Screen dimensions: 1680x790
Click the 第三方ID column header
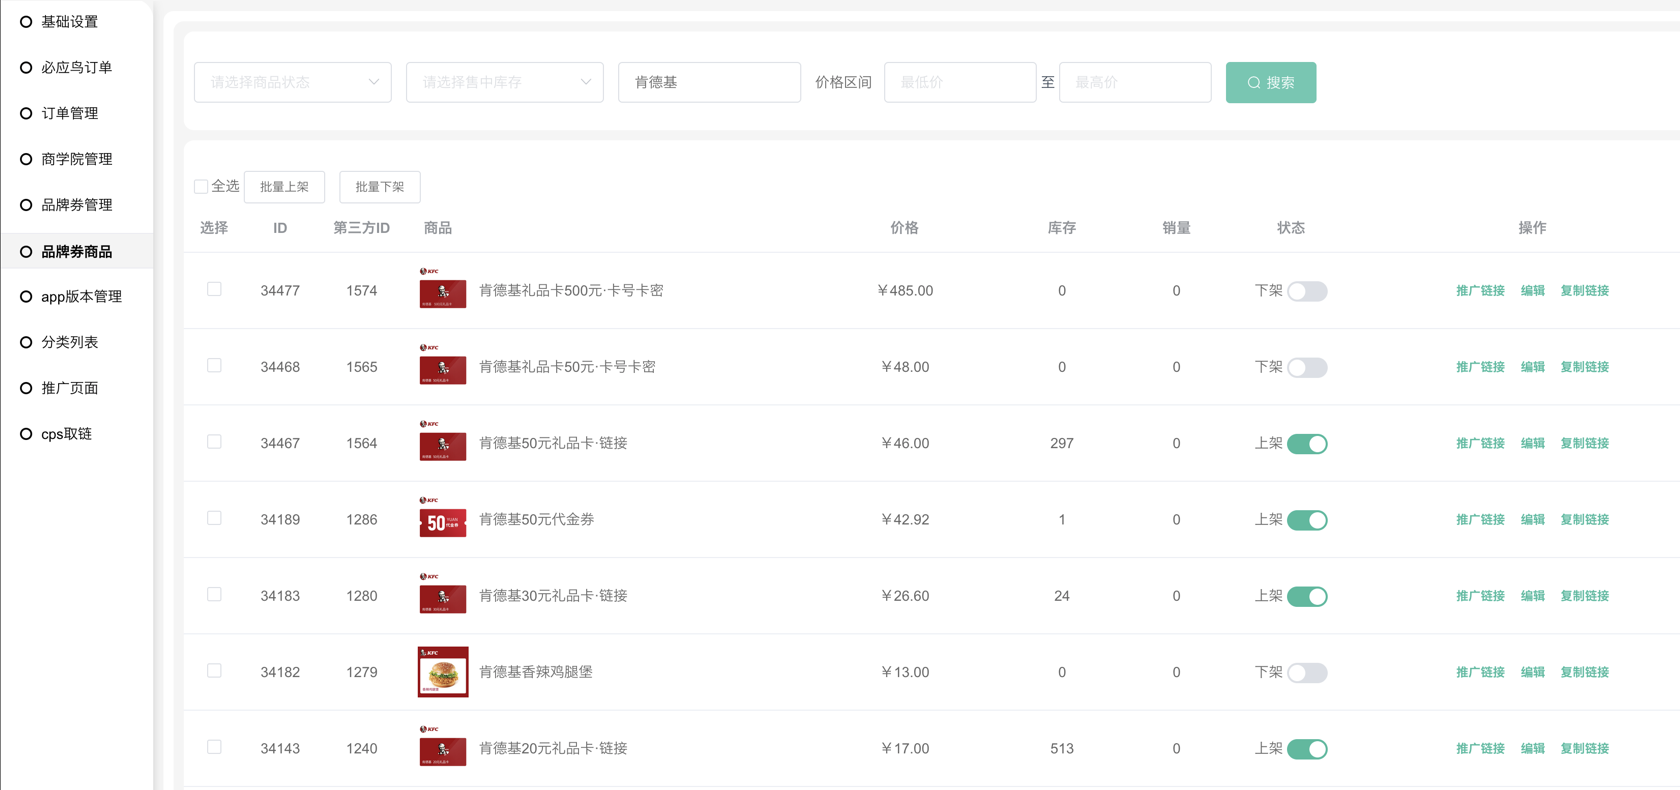tap(362, 228)
